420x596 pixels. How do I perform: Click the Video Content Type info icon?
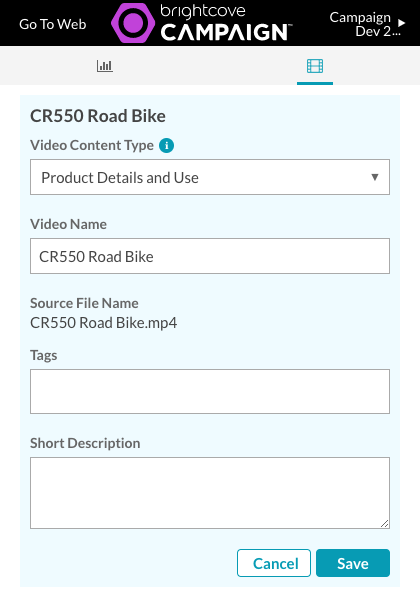166,145
